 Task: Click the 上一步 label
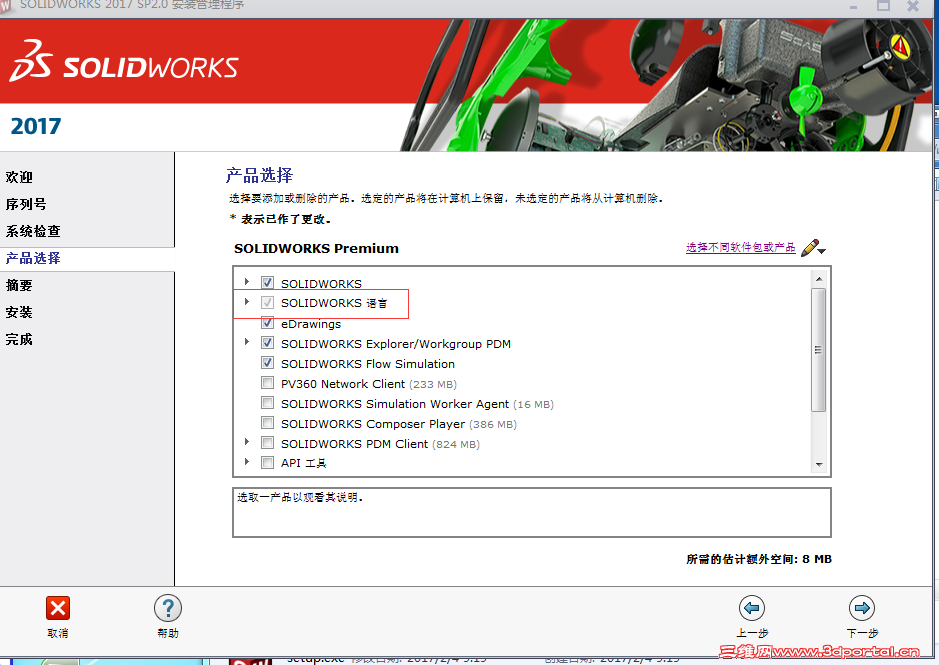[x=752, y=633]
